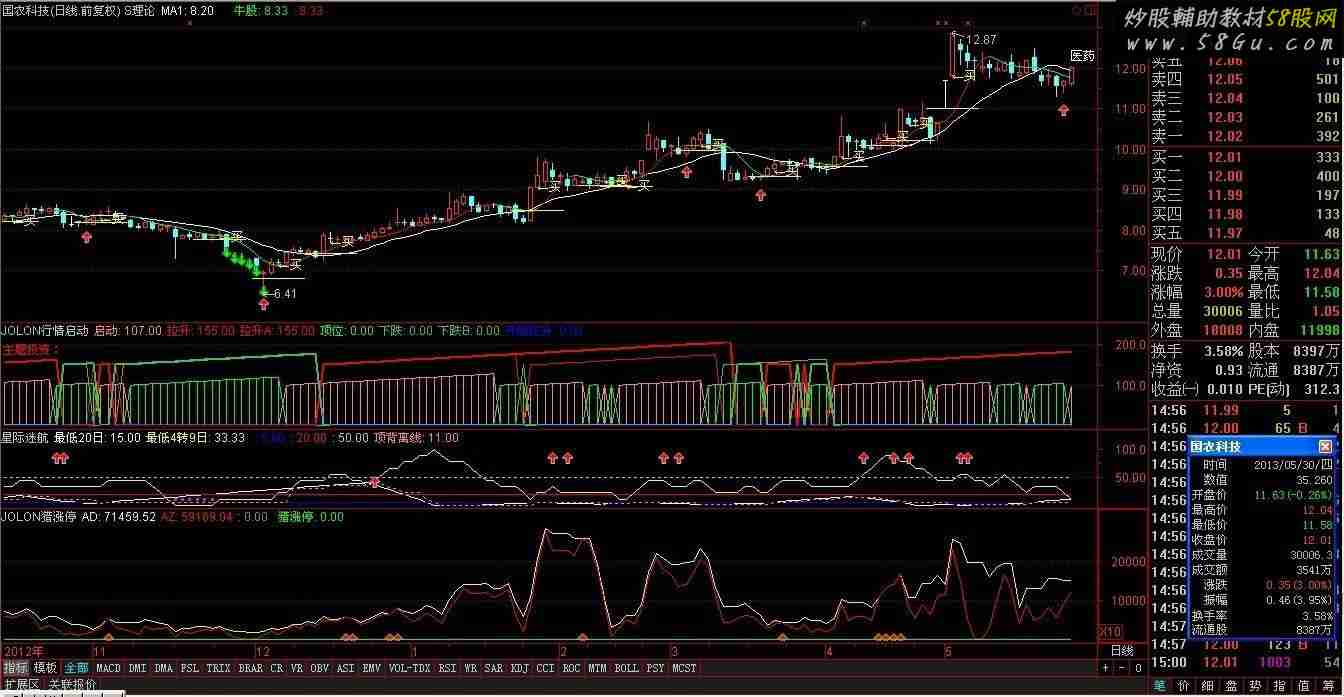The width and height of the screenshot is (1344, 697).
Task: Click the plus zoom button below 日线
Action: [1105, 668]
